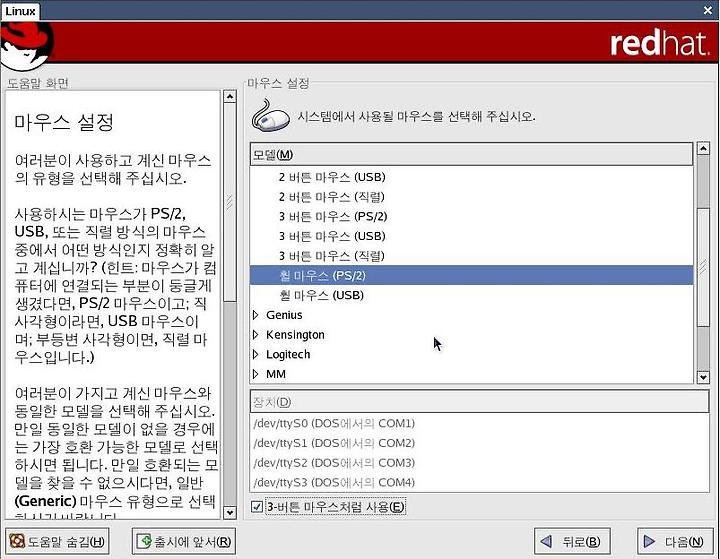Image resolution: width=720 pixels, height=559 pixels.
Task: Select device /dev/ttyS2 (COM3)
Action: pos(479,463)
